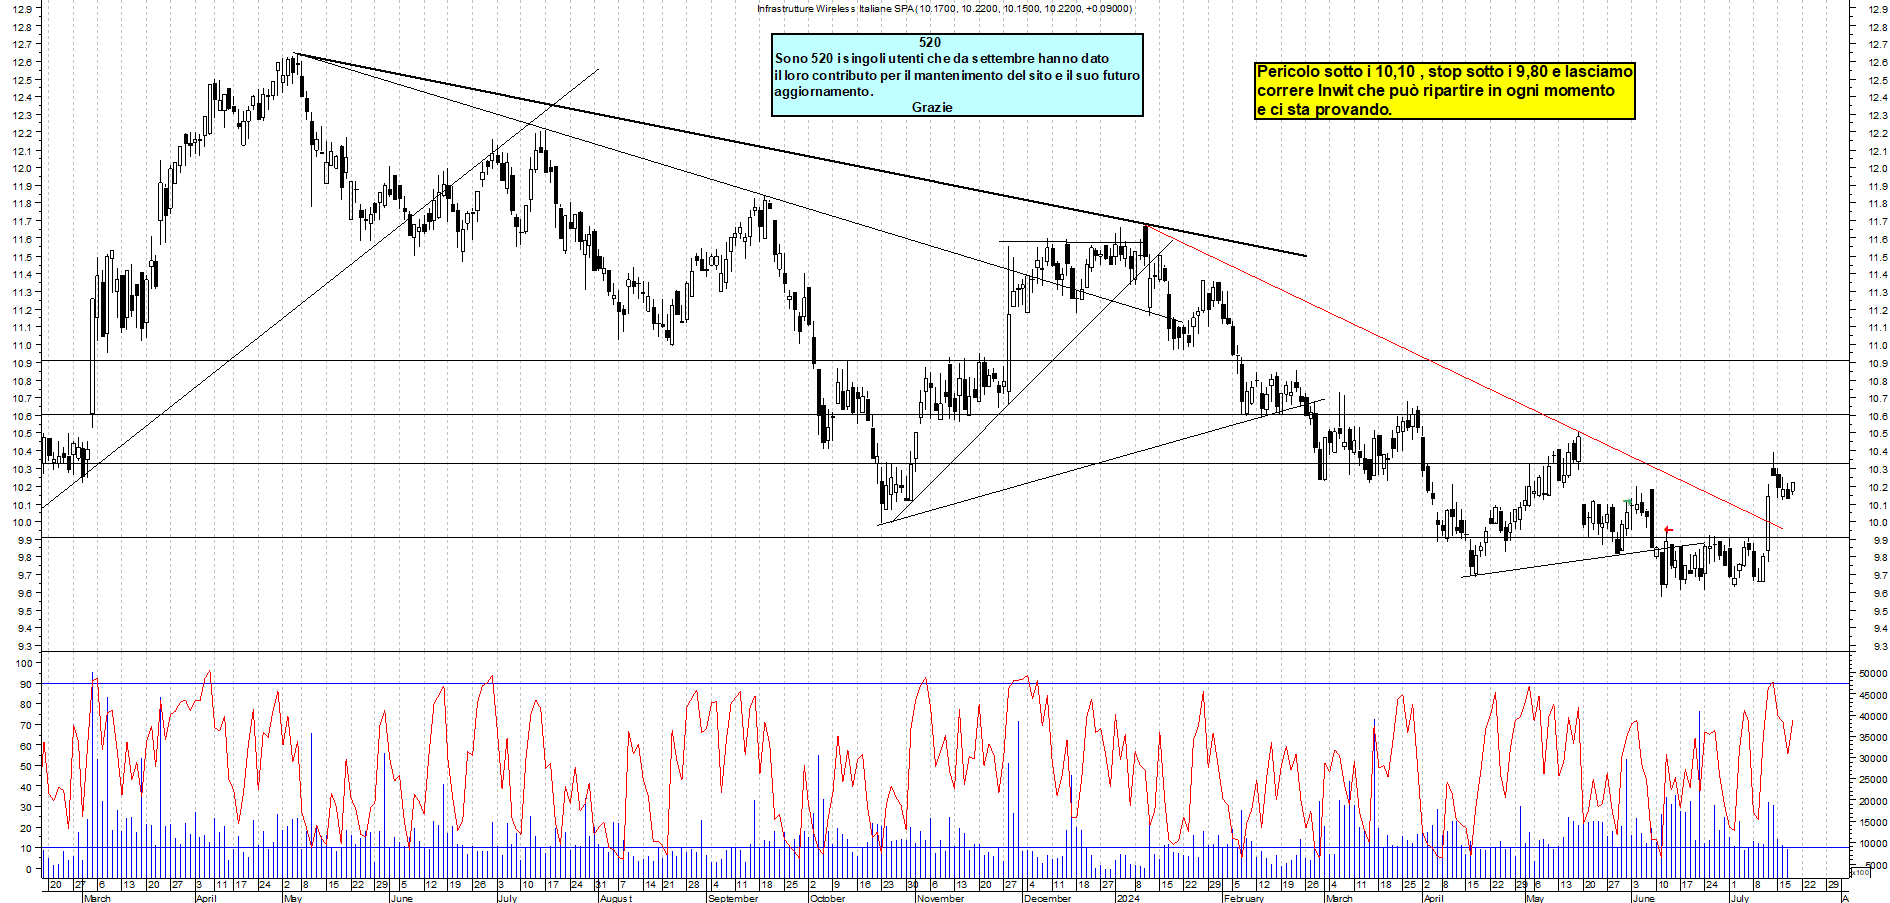Select the yellow note starting 'Pericolo sotto i 10,10'
Screen dimensions: 1890x903
pyautogui.click(x=1445, y=91)
